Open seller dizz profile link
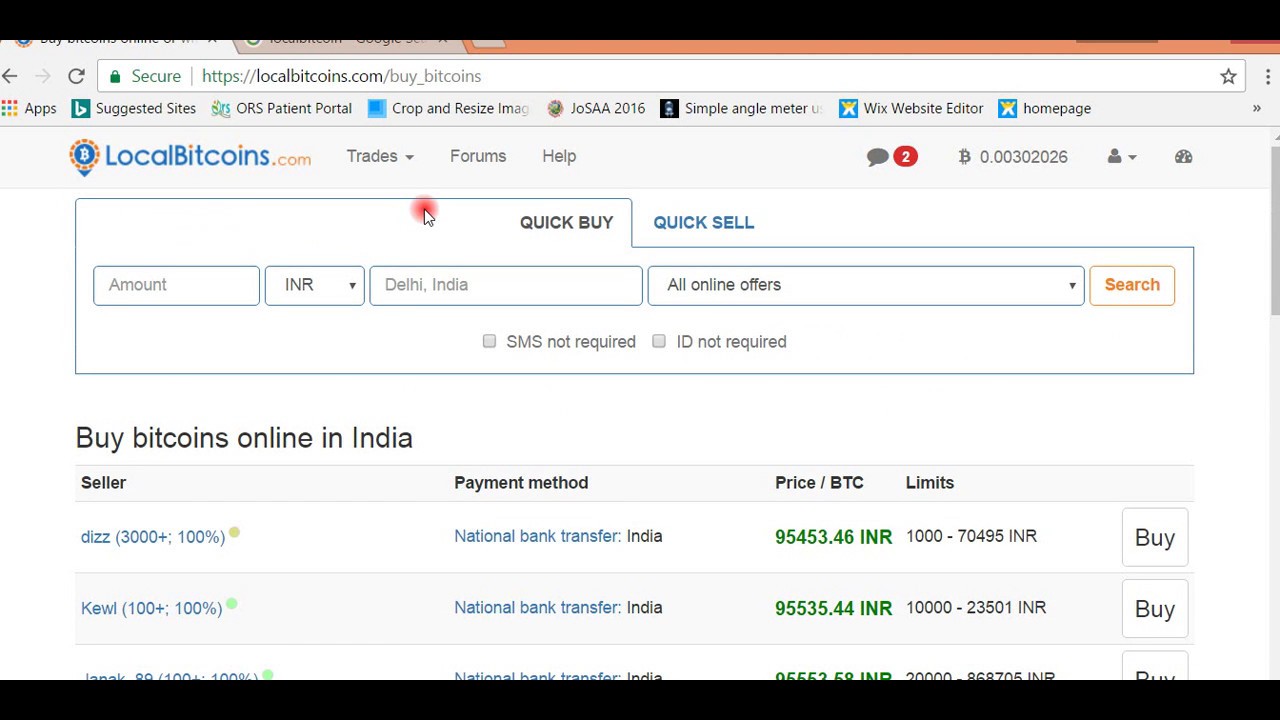This screenshot has height=720, width=1280. point(153,537)
